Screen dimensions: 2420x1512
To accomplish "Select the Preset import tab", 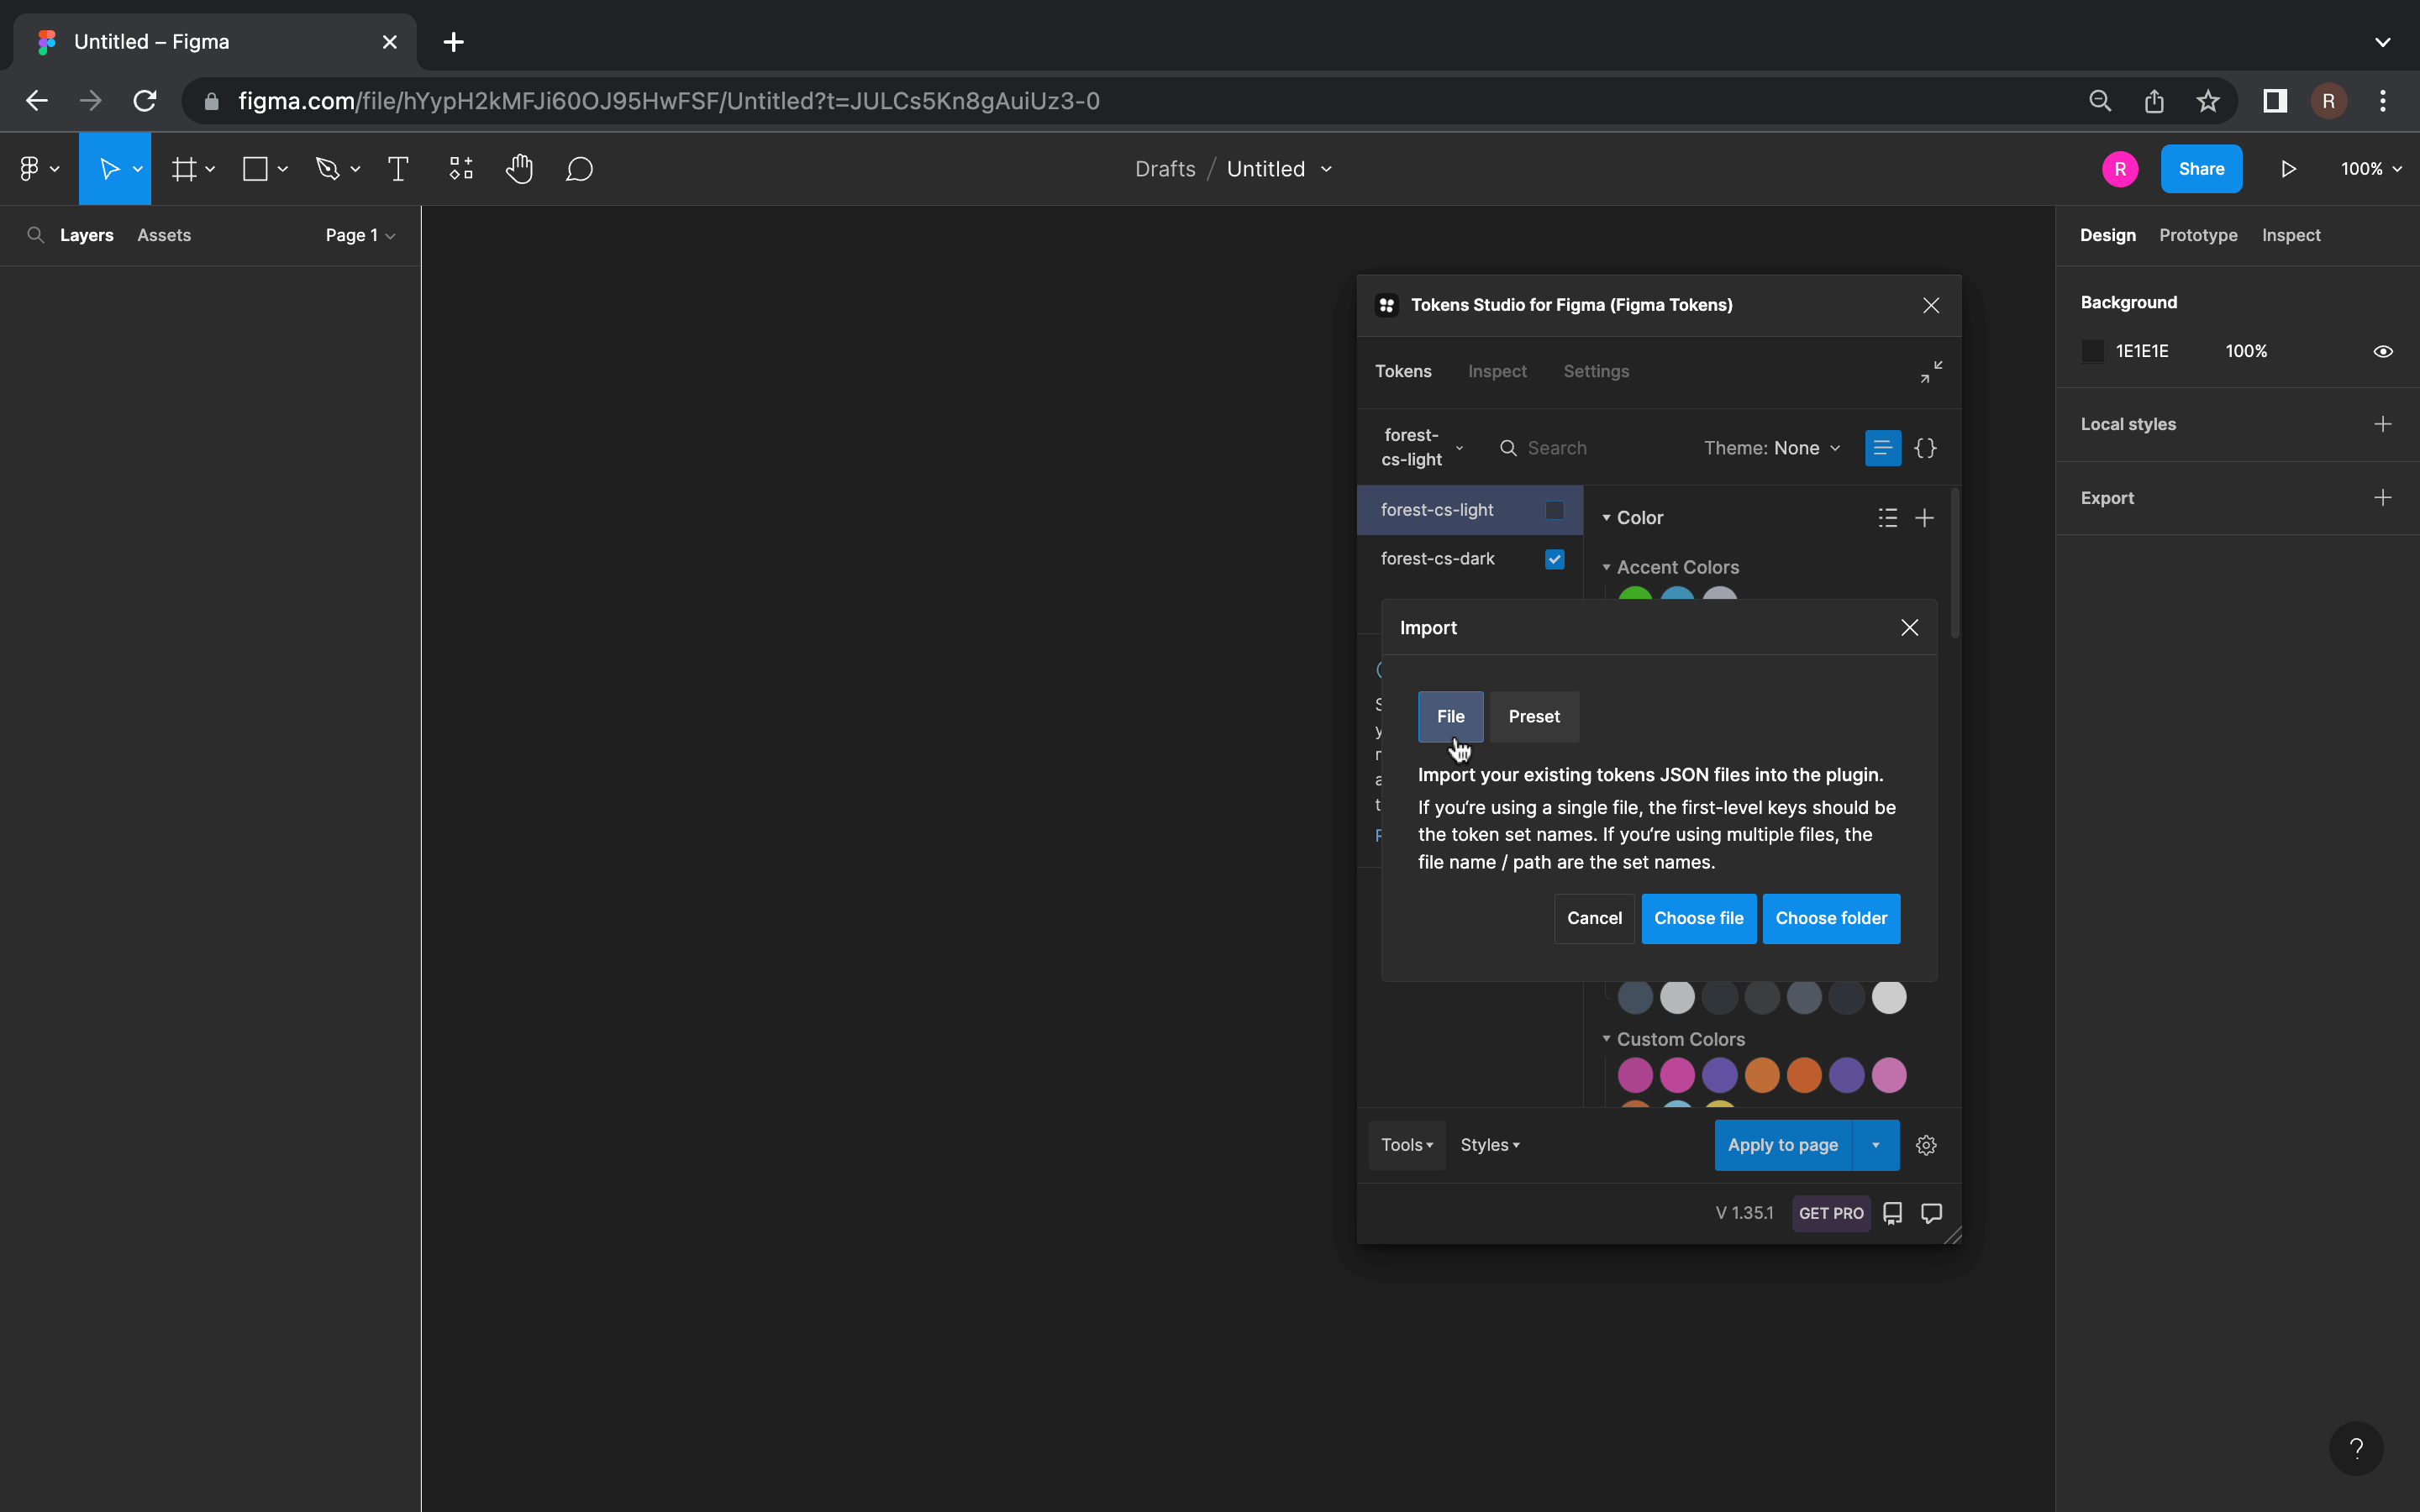I will tap(1534, 716).
